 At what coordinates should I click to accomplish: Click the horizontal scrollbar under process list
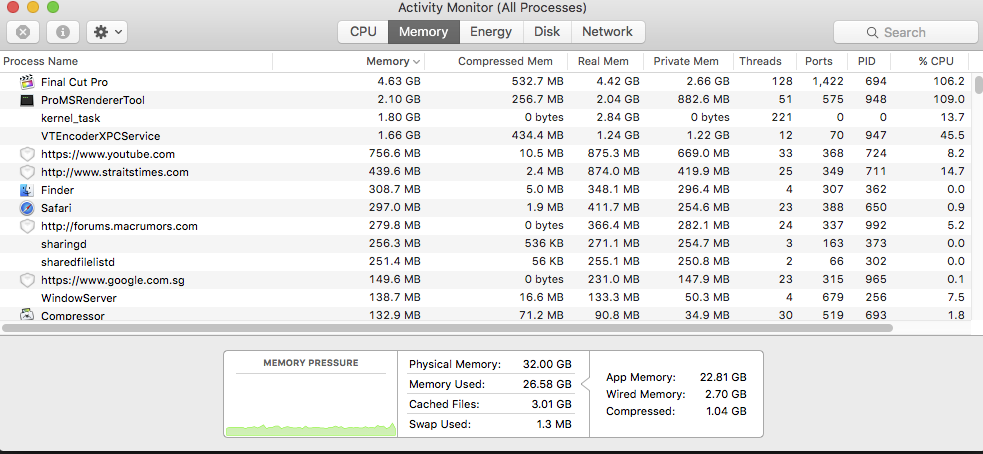[447, 327]
